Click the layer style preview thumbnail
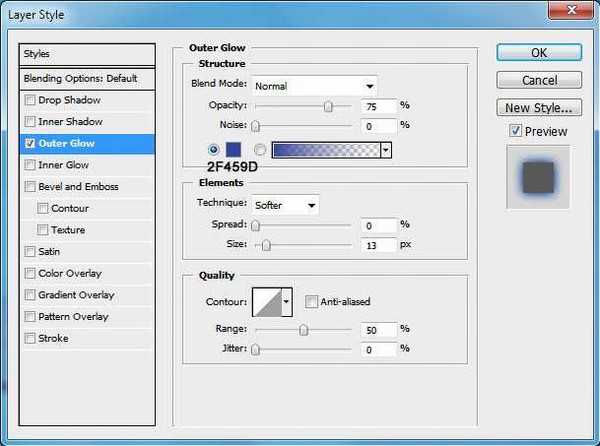The width and height of the screenshot is (600, 446). coord(538,176)
